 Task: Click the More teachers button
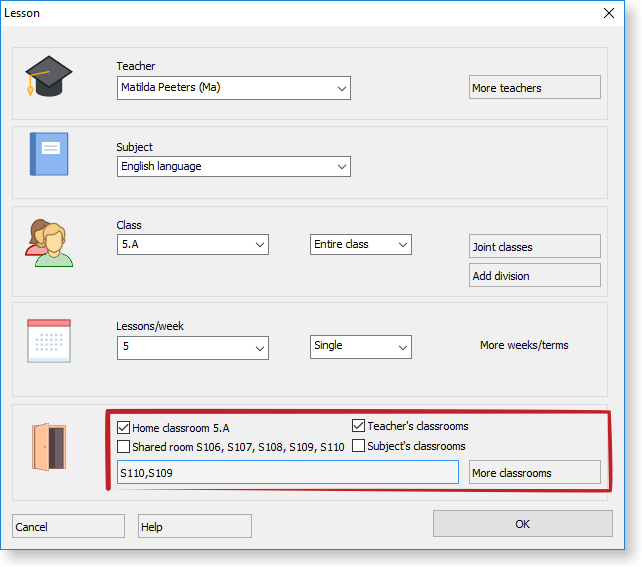534,88
